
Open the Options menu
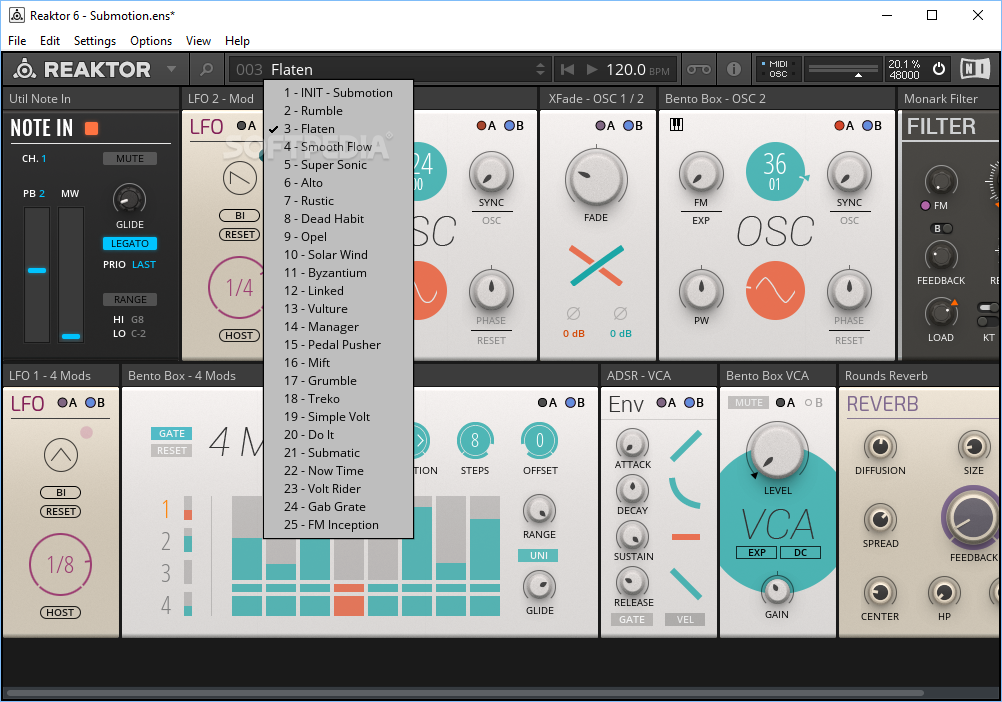click(x=151, y=41)
